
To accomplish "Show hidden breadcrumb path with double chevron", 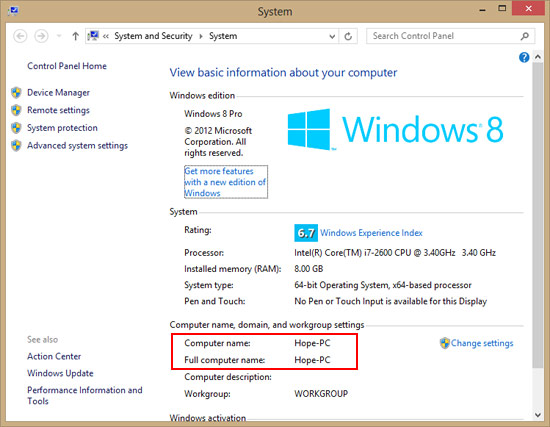I will pyautogui.click(x=106, y=36).
